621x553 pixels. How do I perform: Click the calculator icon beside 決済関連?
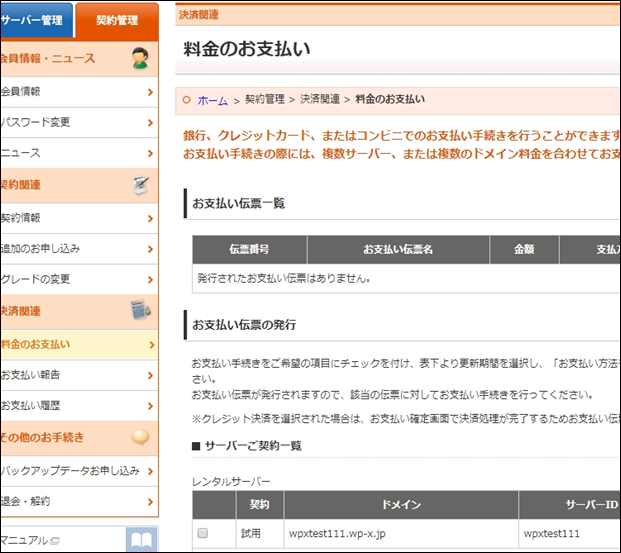pos(141,310)
